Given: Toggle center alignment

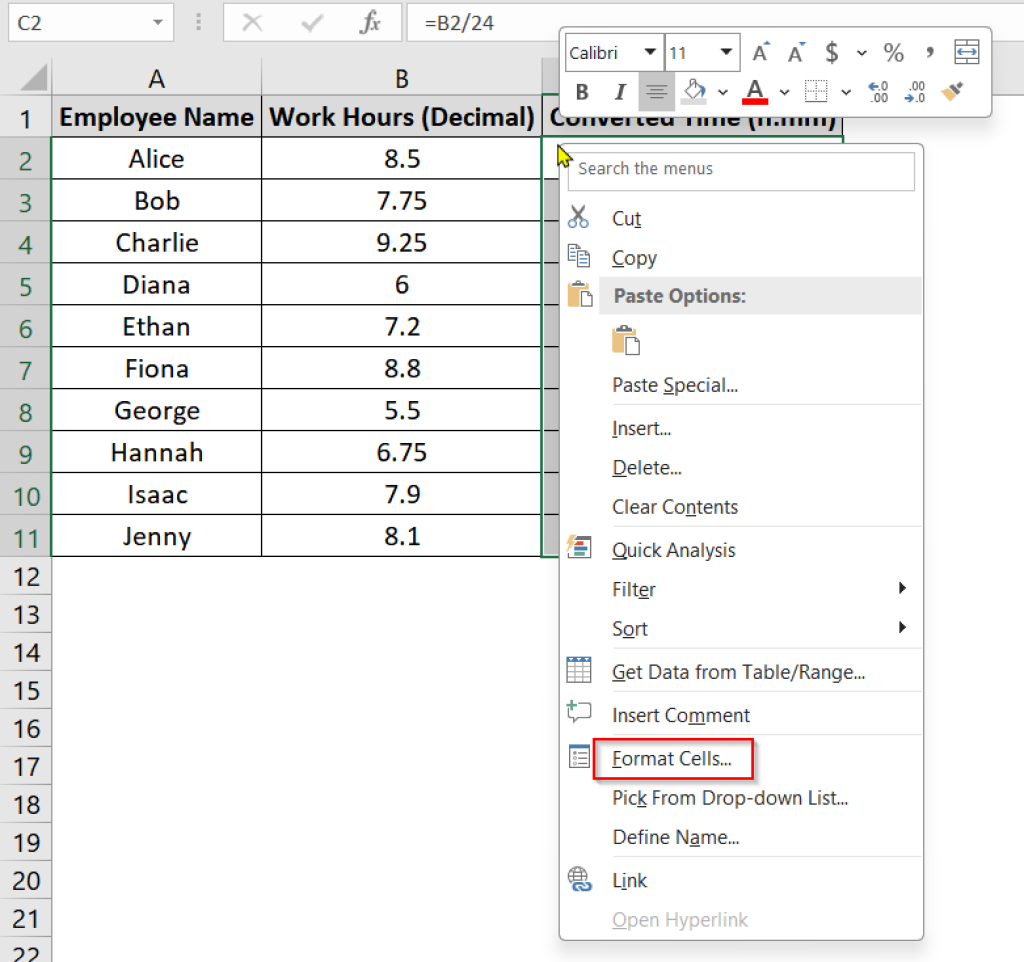Looking at the screenshot, I should point(657,91).
